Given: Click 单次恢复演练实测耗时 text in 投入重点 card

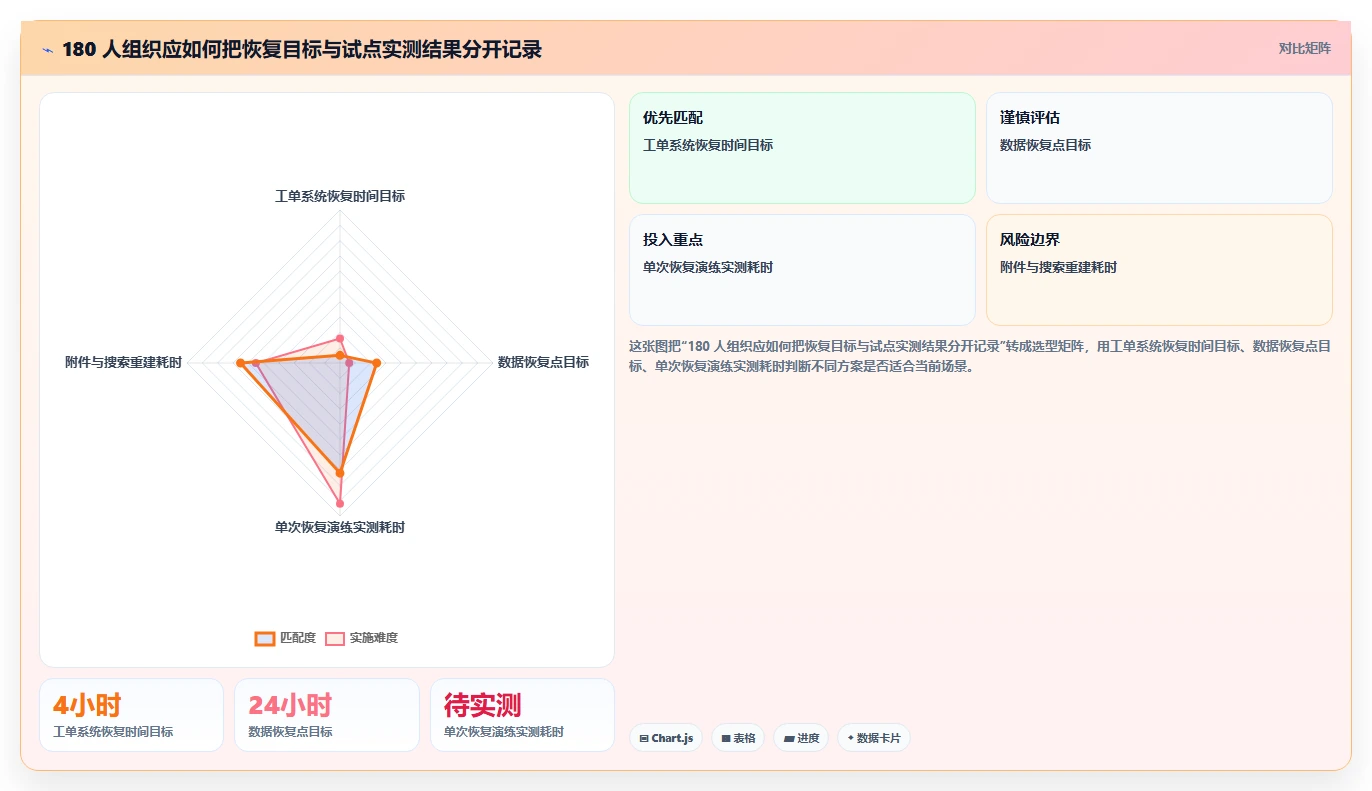Looking at the screenshot, I should (708, 267).
